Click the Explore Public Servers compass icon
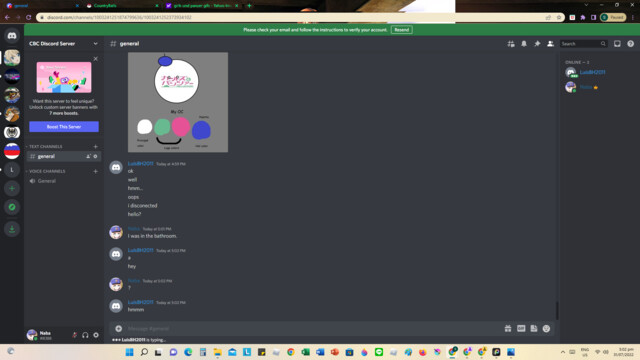 click(12, 207)
